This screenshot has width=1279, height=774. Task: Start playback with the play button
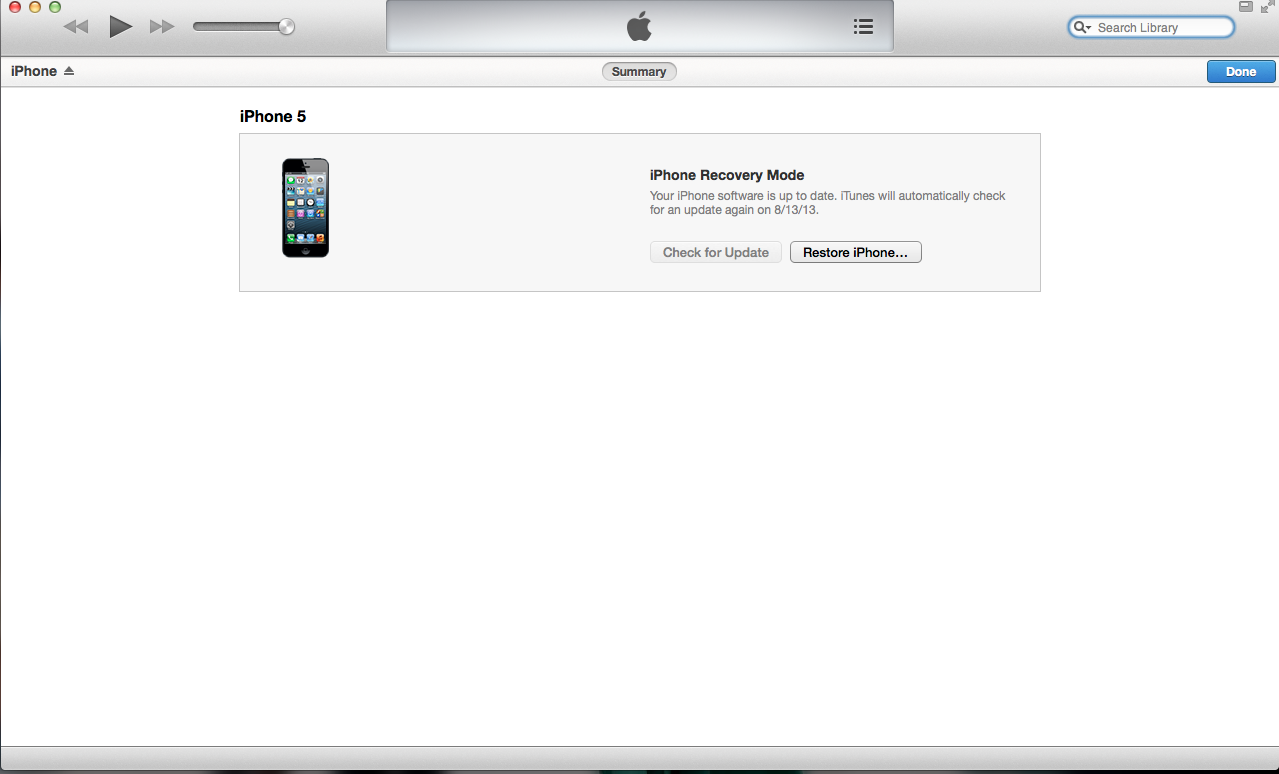(x=120, y=27)
